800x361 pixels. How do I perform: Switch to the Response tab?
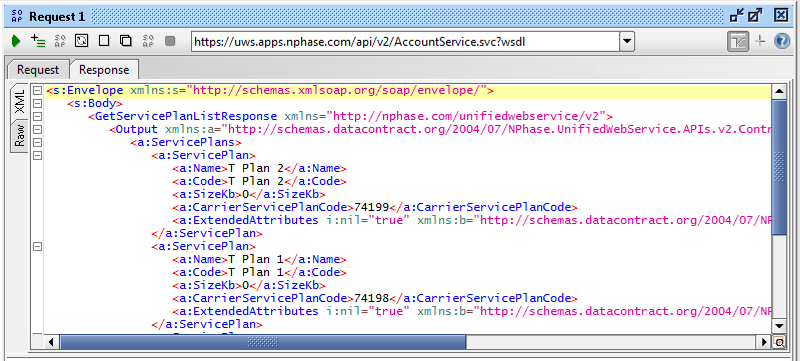pos(104,69)
